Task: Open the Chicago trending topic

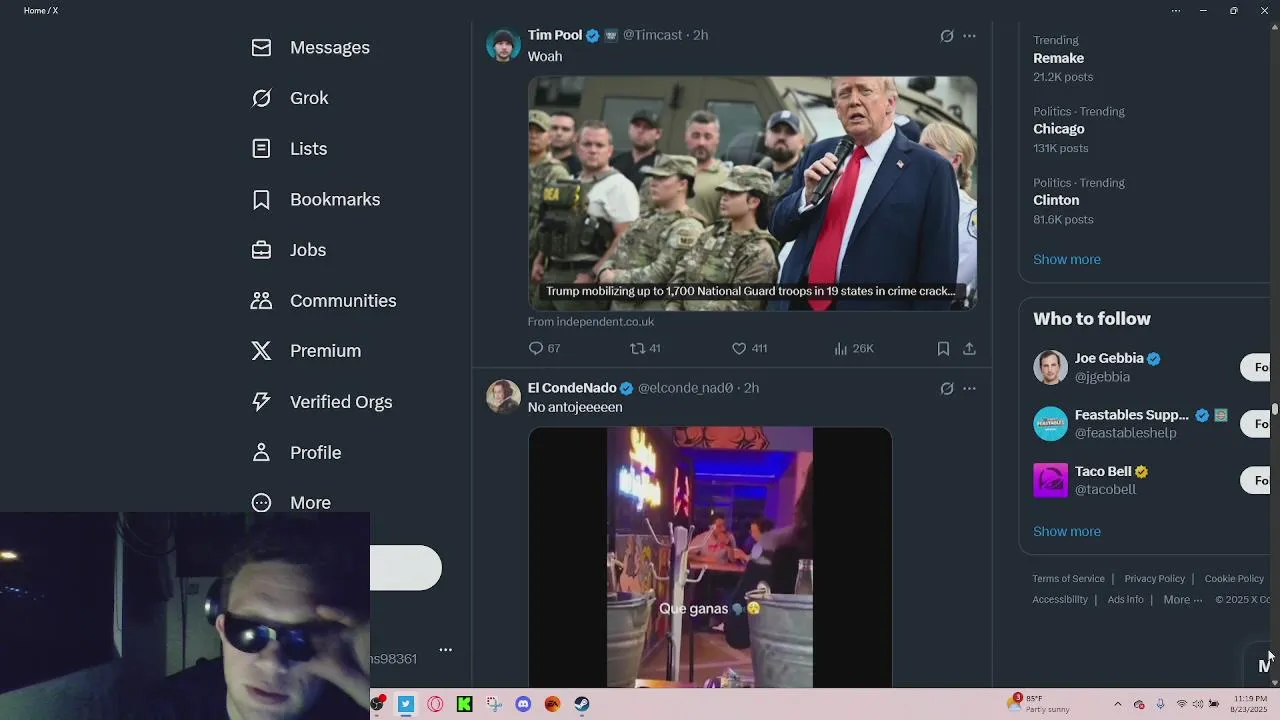Action: point(1059,129)
